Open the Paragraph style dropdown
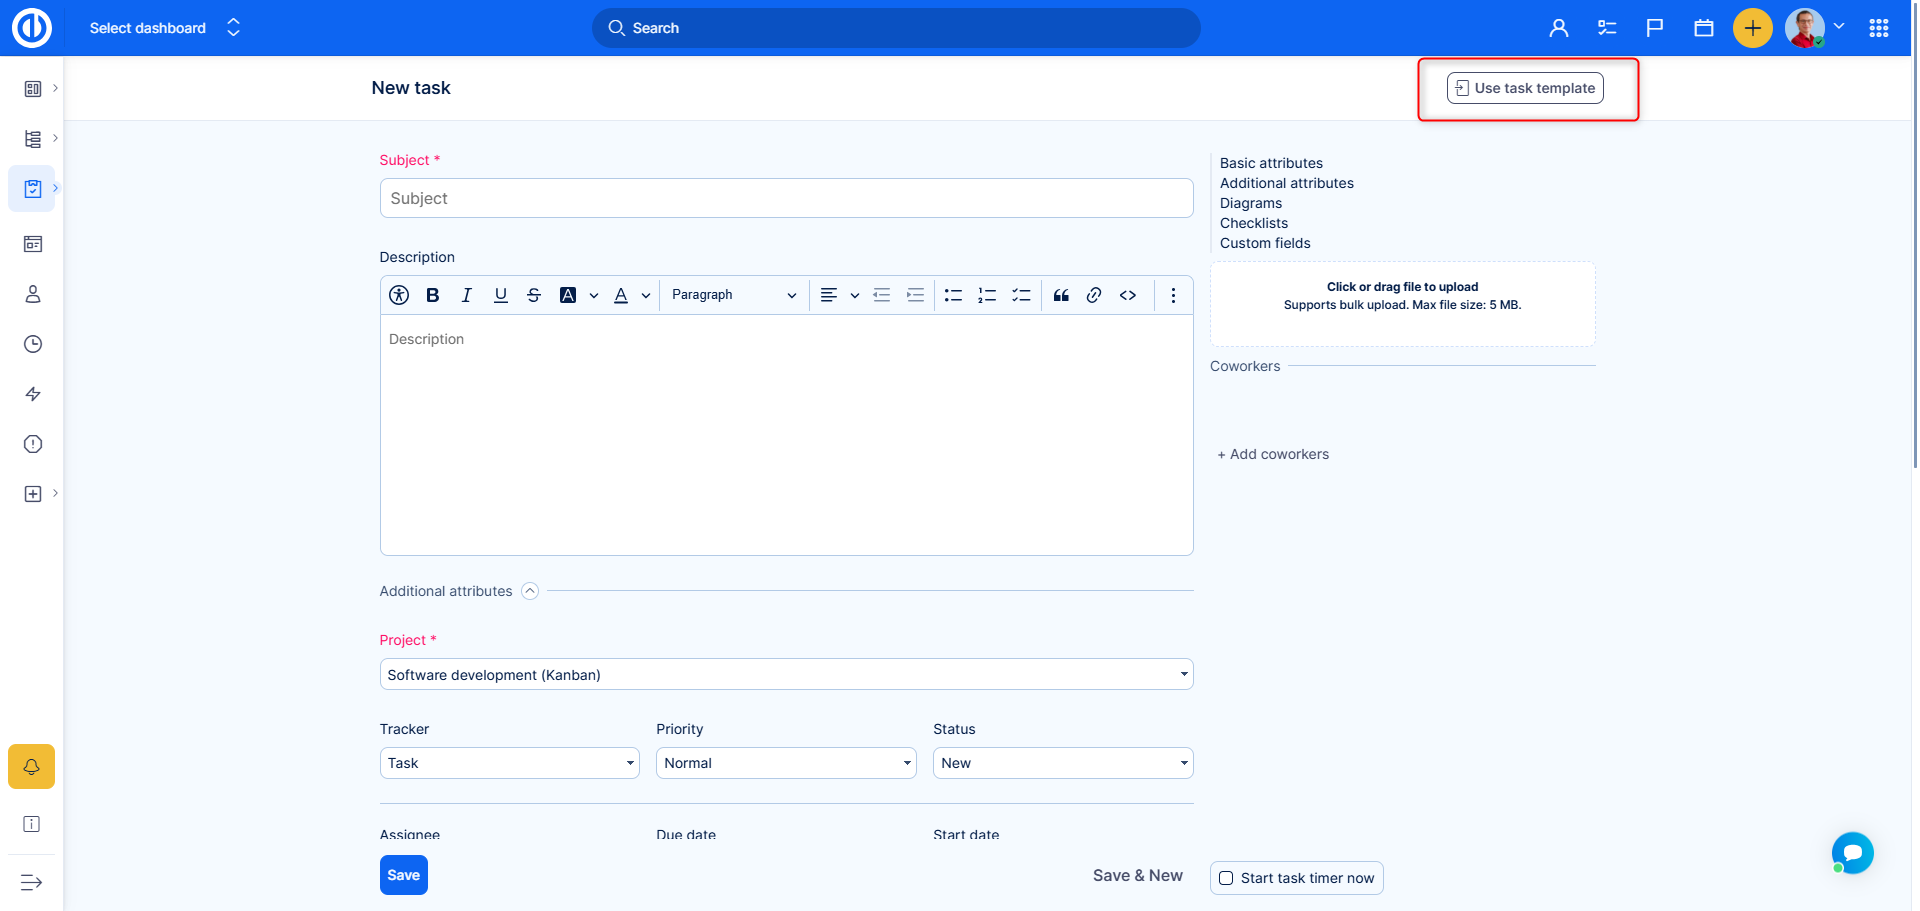1920x911 pixels. point(733,295)
